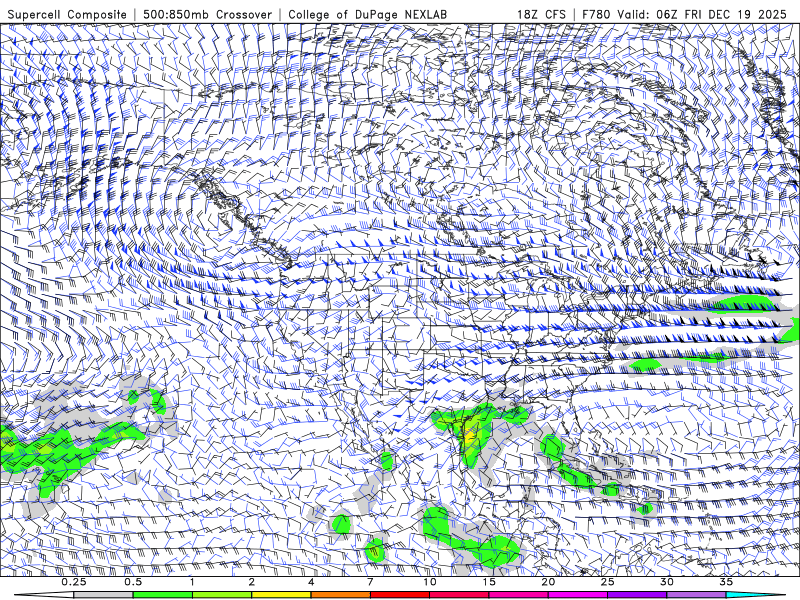Click the '7' legend value
This screenshot has height=600, width=800.
(370, 582)
